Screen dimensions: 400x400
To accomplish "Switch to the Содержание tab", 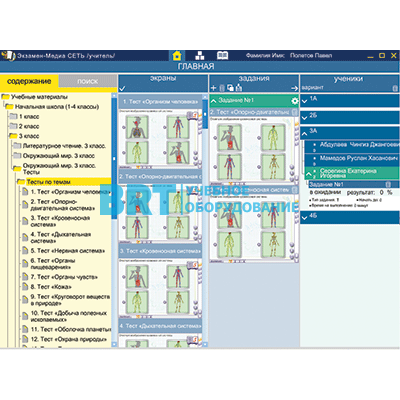I will tap(29, 81).
